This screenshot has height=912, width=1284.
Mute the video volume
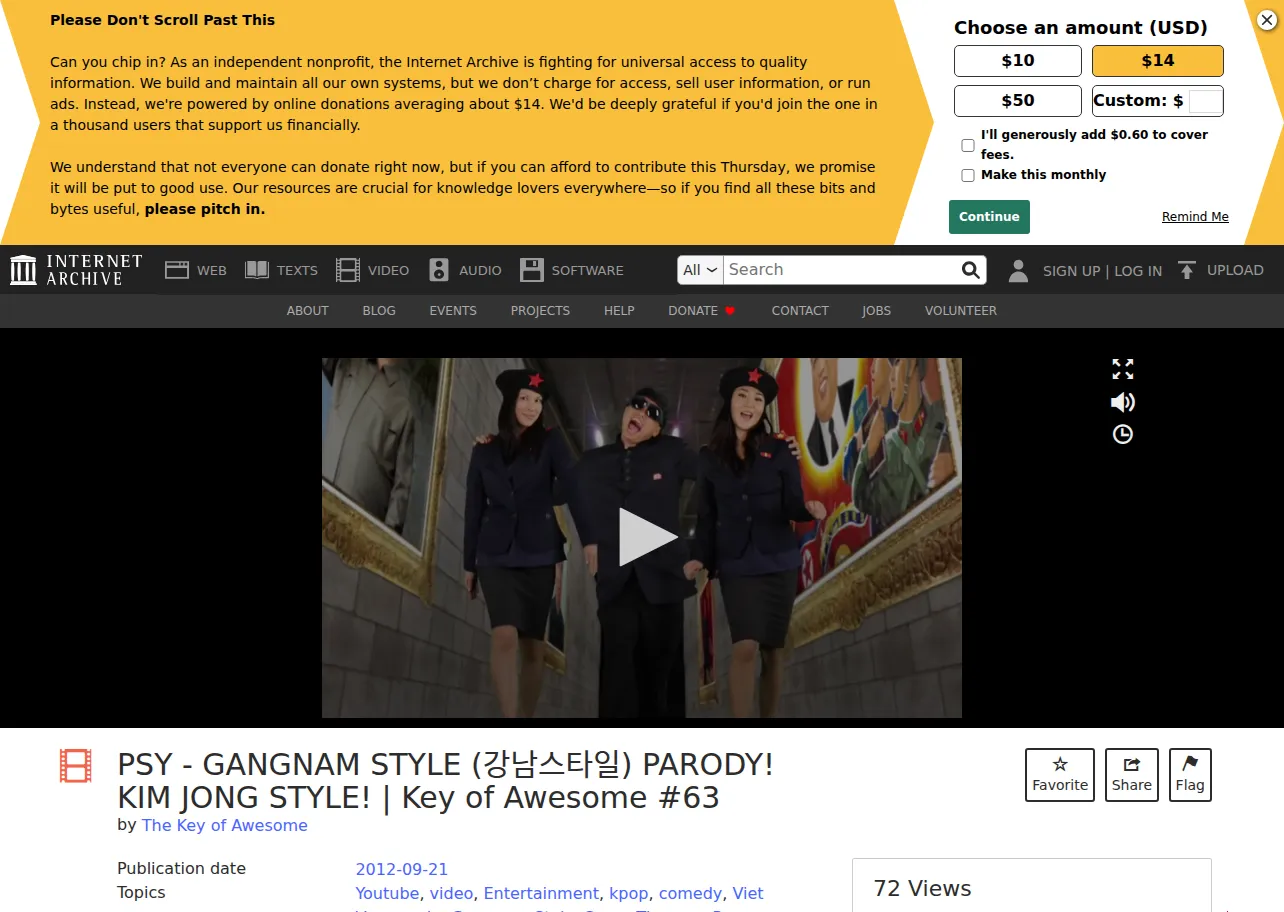click(x=1123, y=402)
